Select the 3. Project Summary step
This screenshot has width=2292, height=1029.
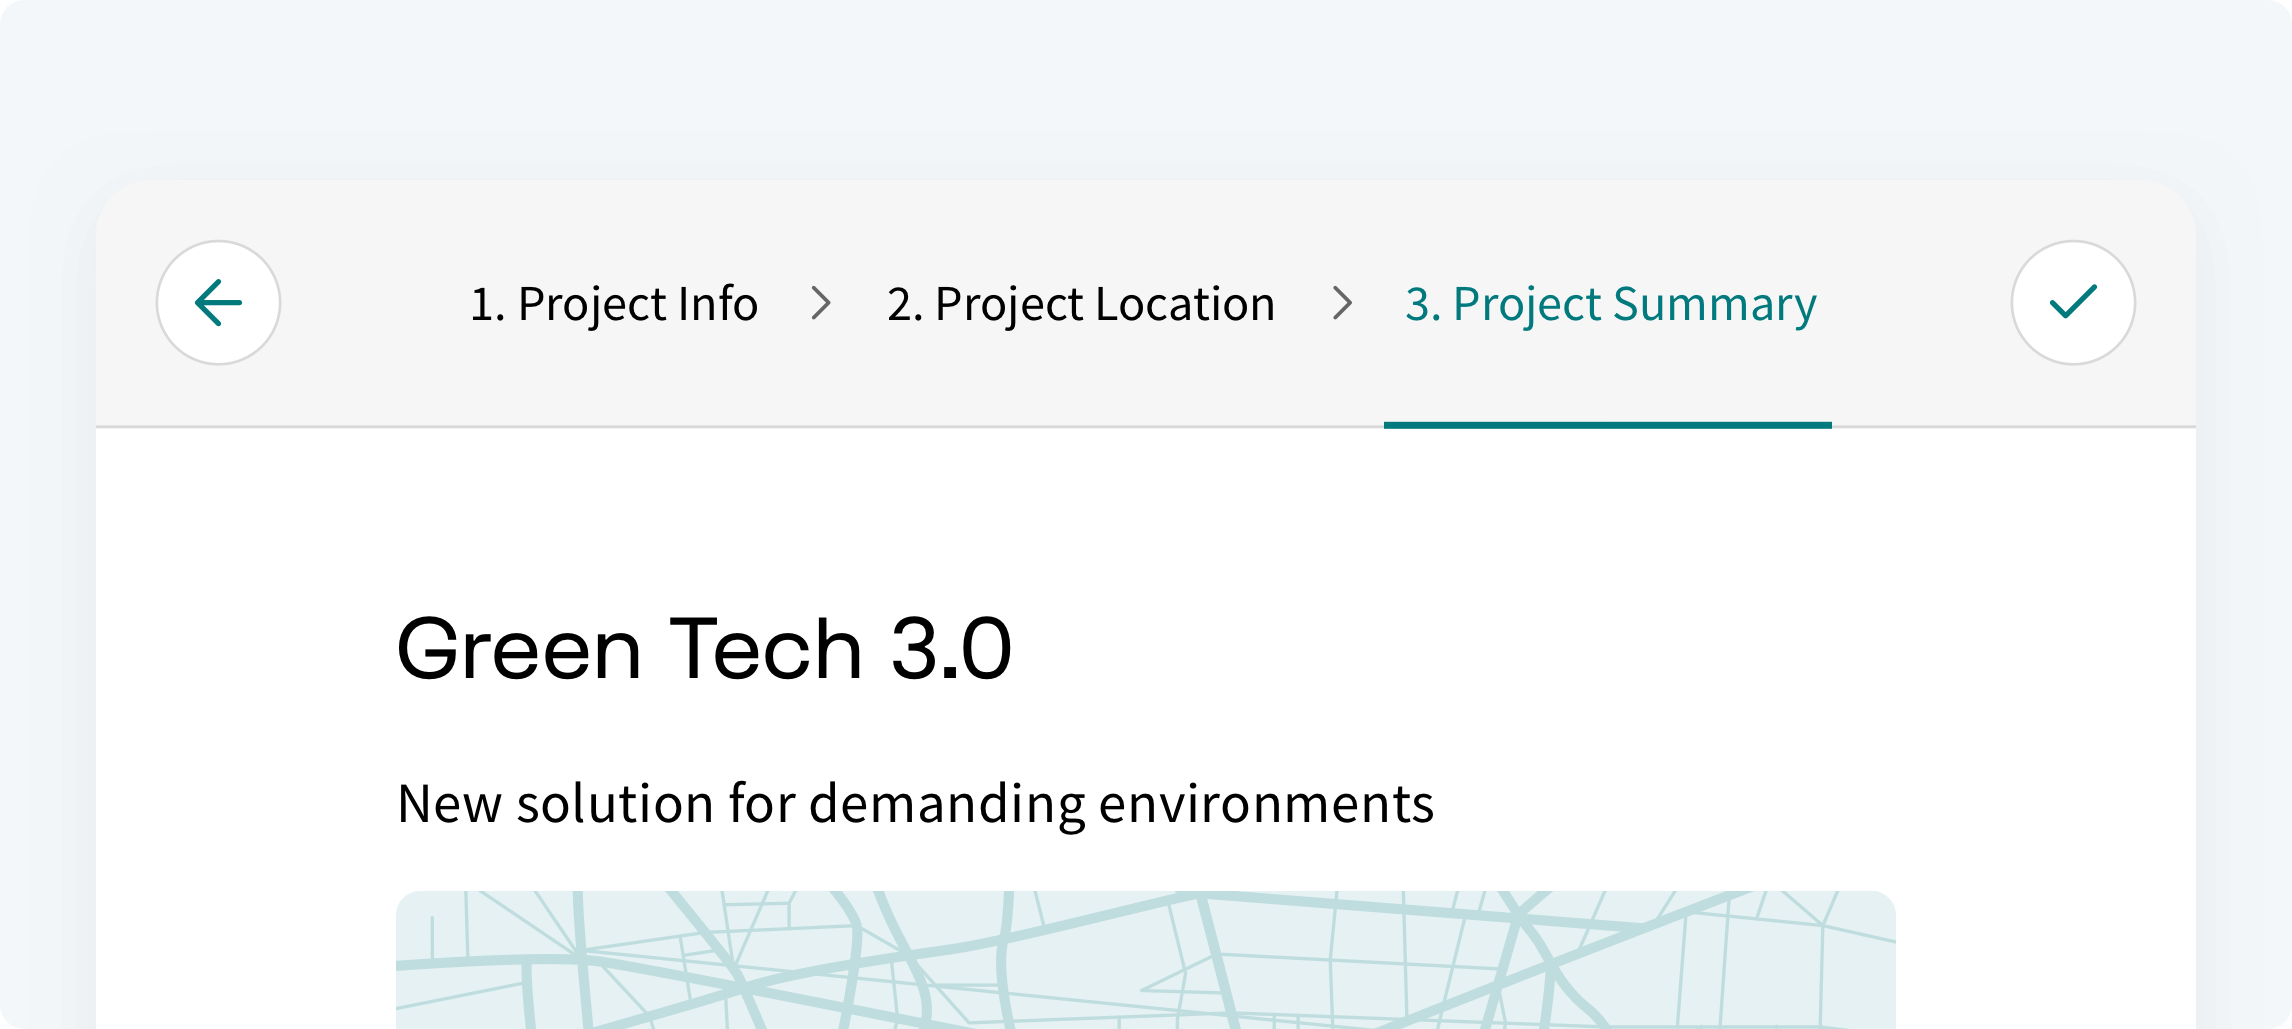[x=1610, y=304]
